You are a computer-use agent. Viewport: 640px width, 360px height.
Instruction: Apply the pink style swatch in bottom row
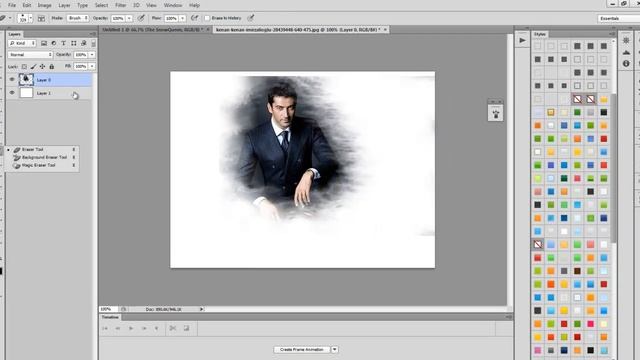pos(538,350)
